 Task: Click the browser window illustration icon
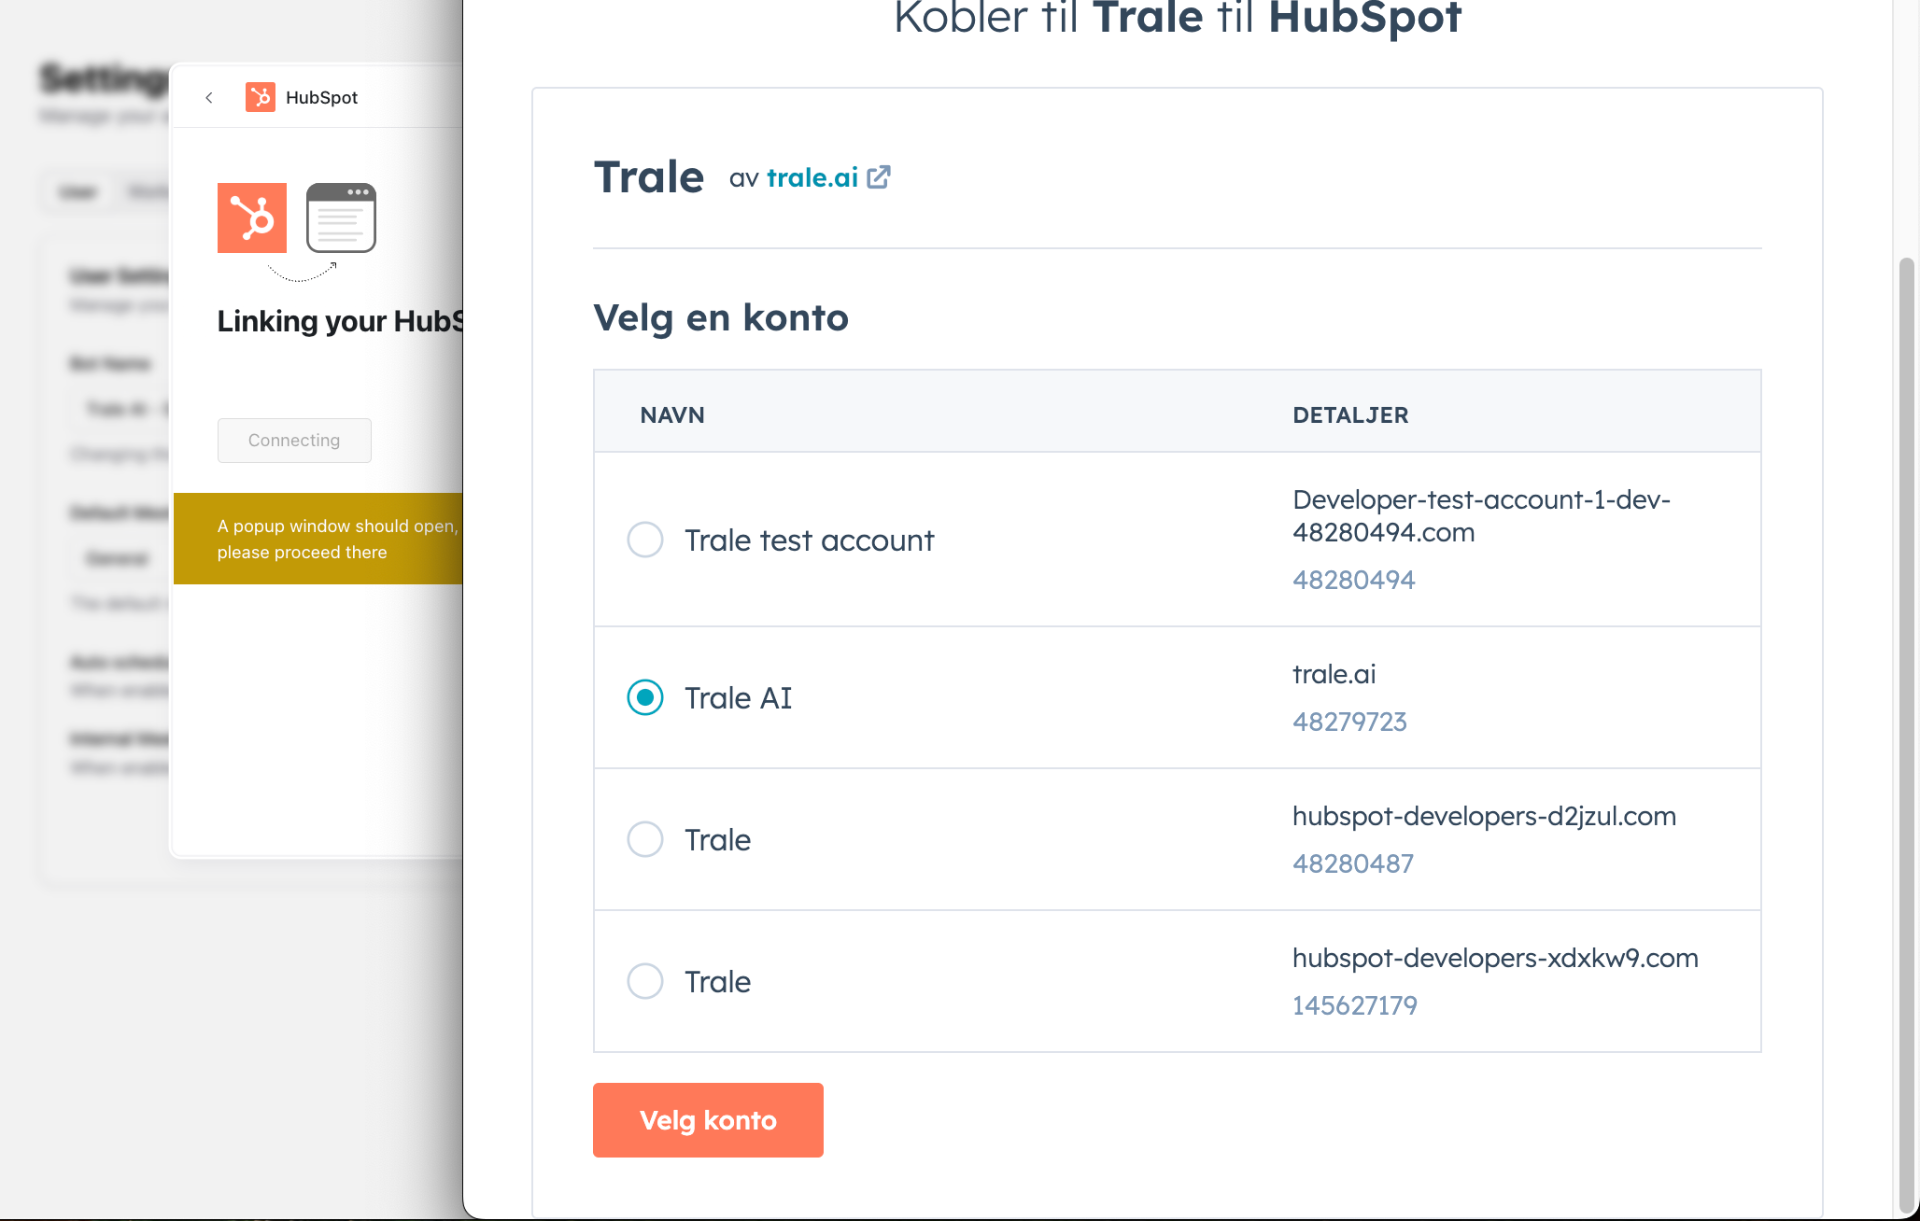[x=341, y=218]
